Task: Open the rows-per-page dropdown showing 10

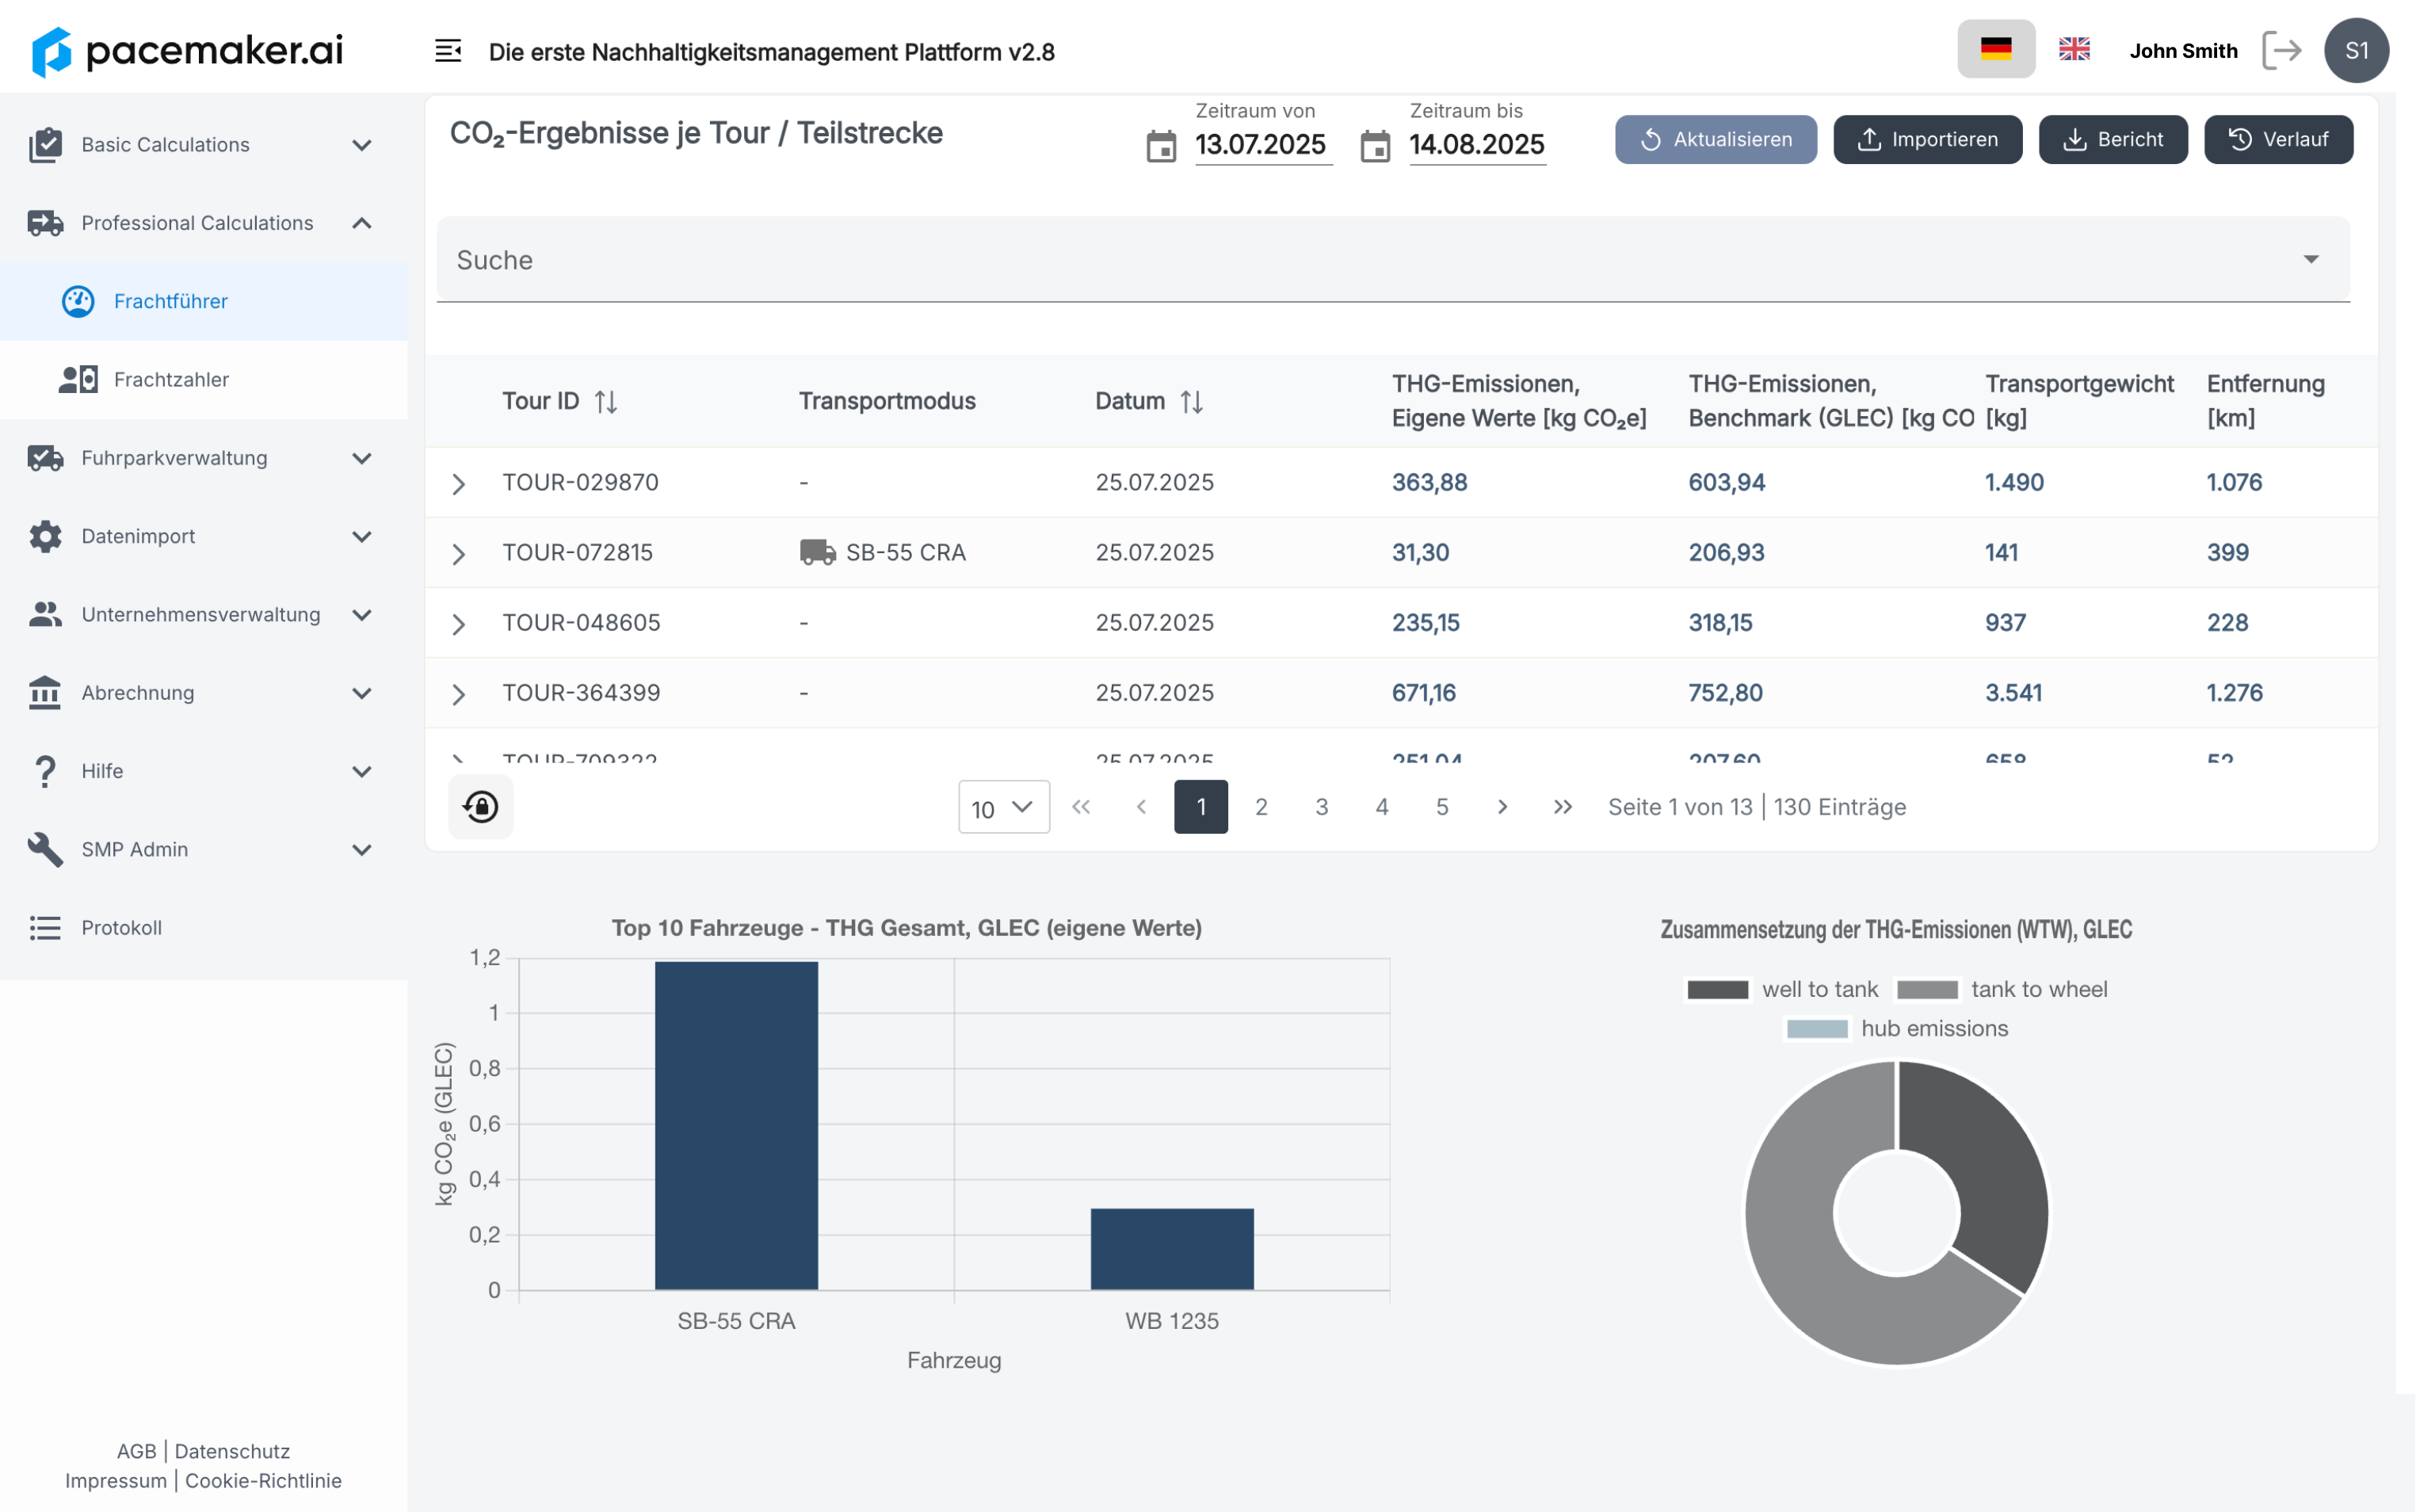Action: pyautogui.click(x=1003, y=807)
